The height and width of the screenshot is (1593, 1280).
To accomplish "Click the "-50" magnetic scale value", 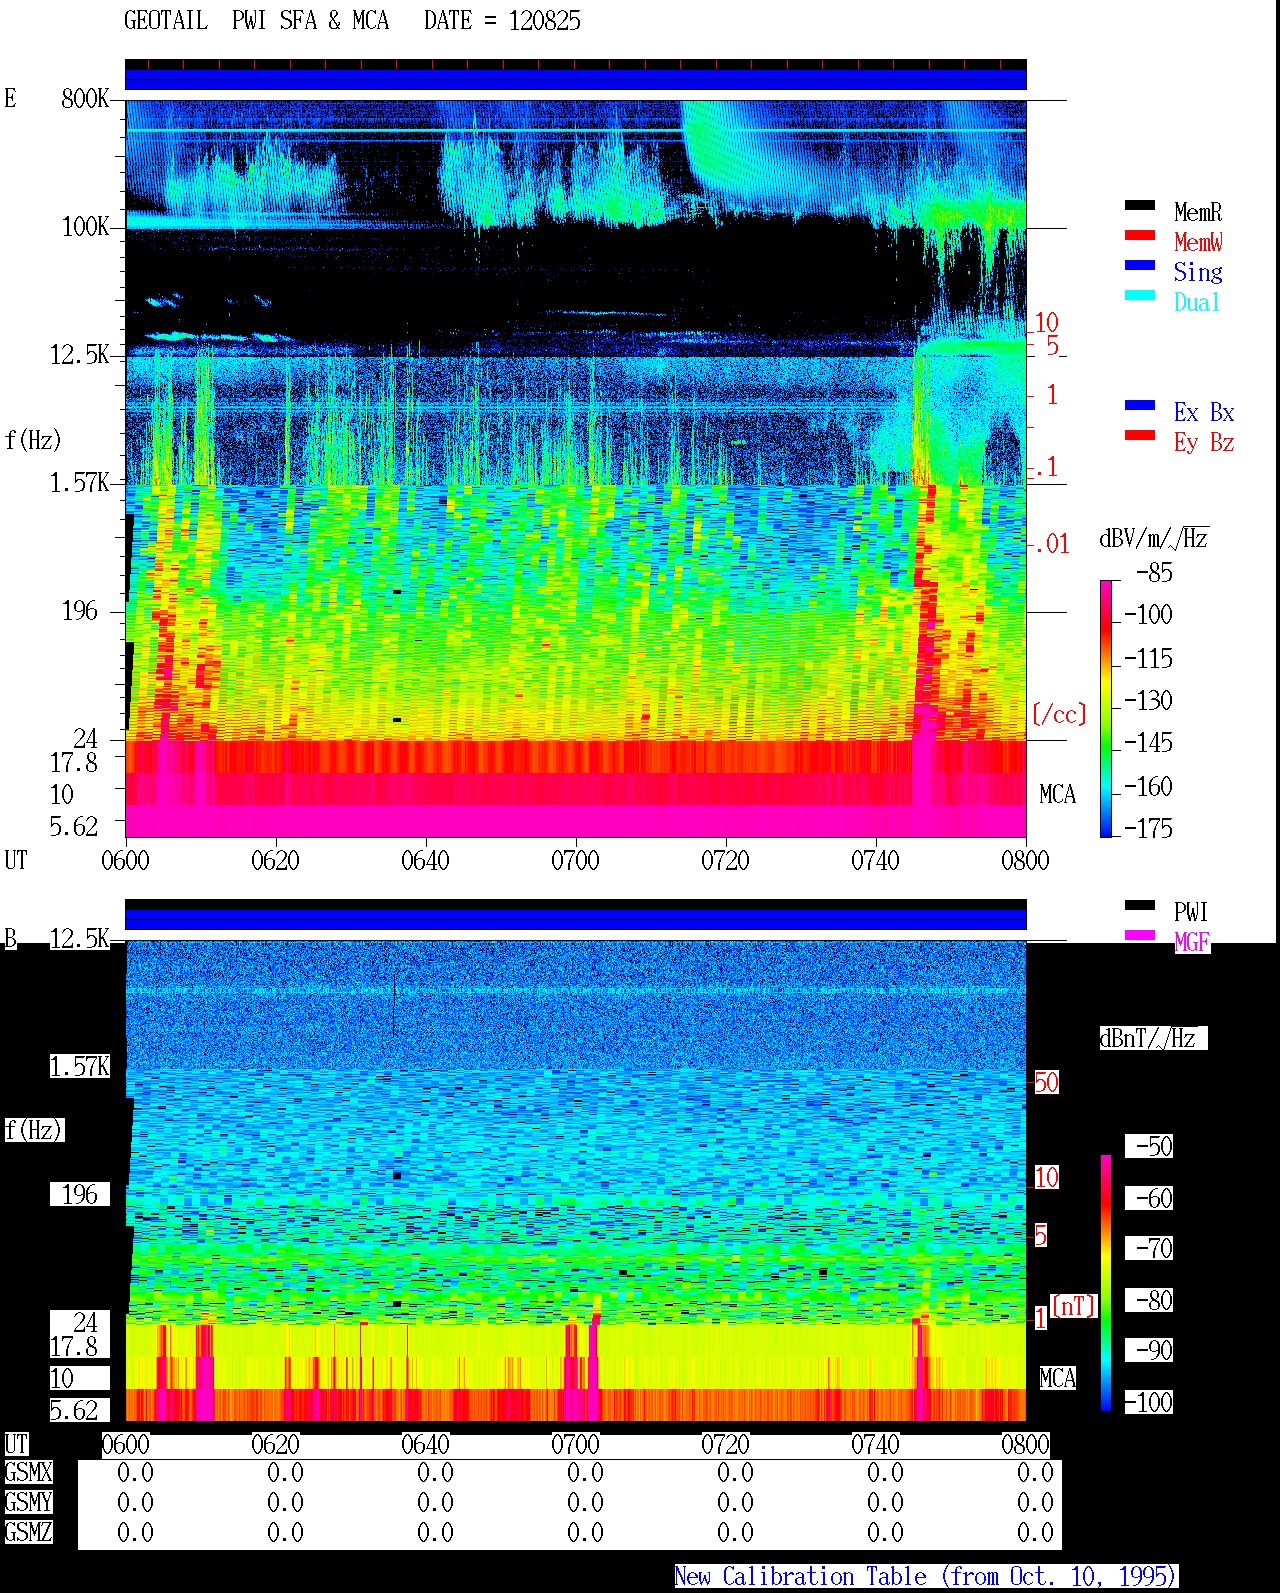I will point(1149,1146).
